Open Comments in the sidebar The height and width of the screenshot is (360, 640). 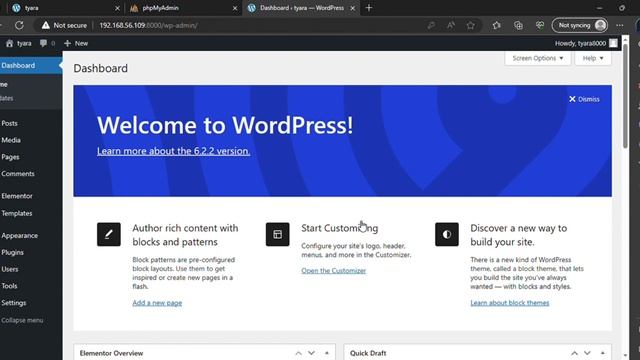[31, 173]
